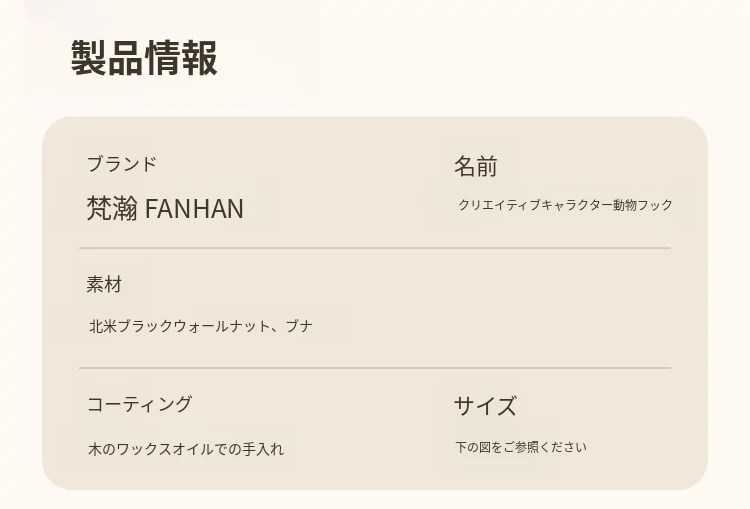750x509 pixels.
Task: Select the ブランド field label
Action: [x=122, y=164]
